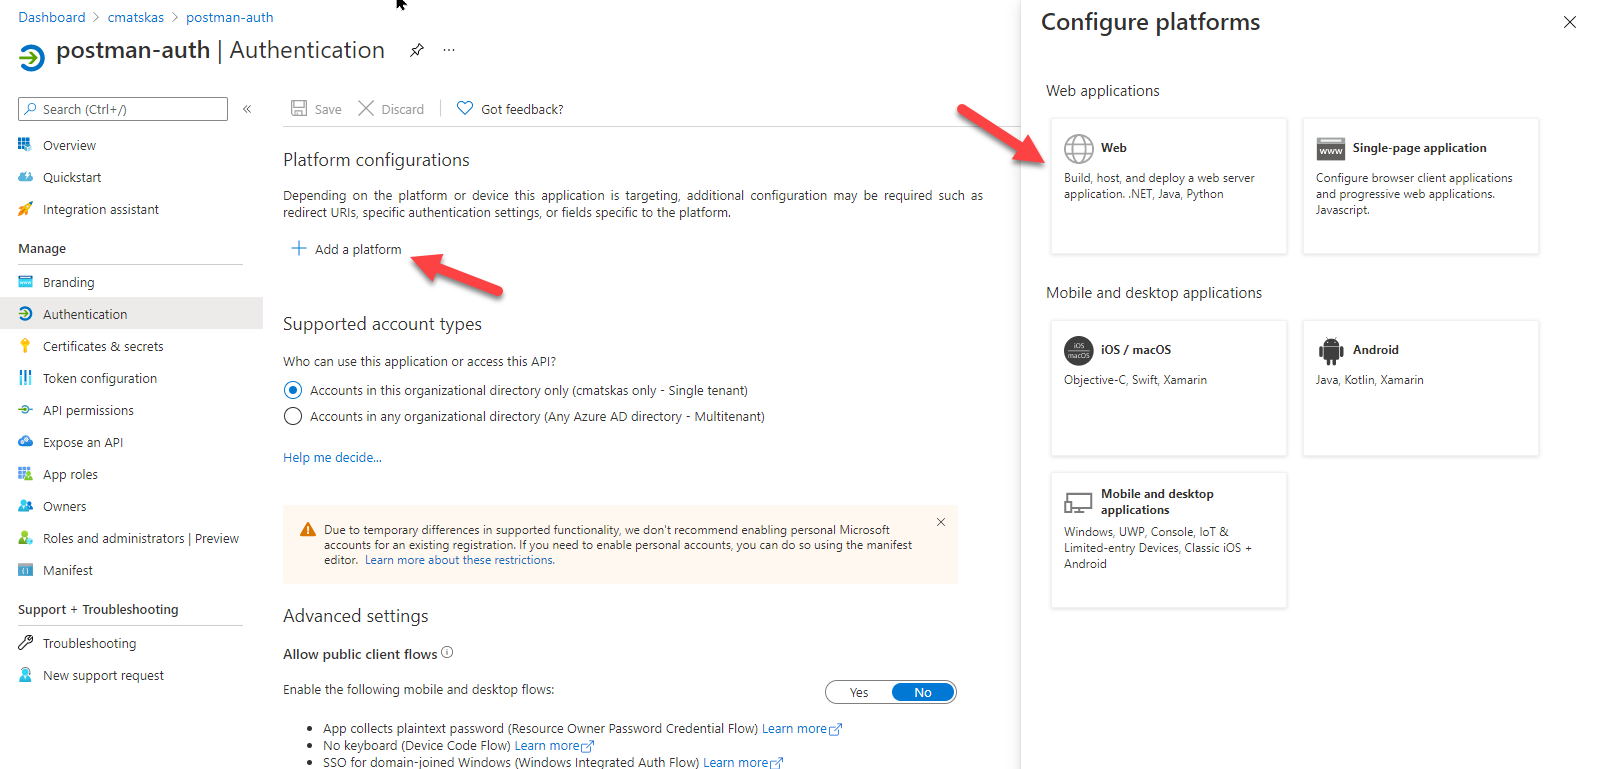Open Certificates & secrets menu item
The width and height of the screenshot is (1597, 769).
103,346
